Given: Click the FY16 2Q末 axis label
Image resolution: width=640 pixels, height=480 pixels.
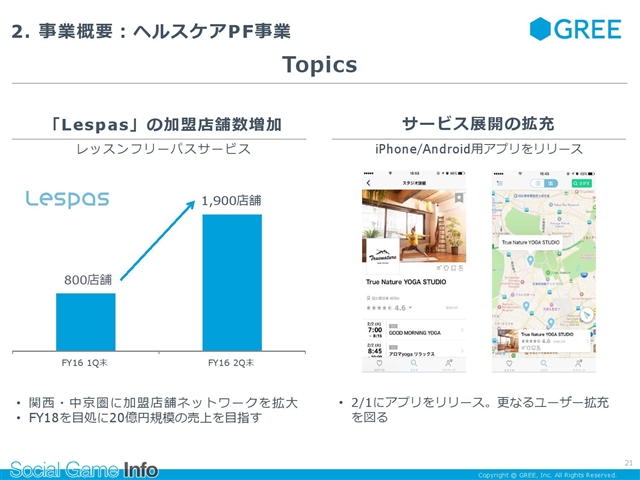Looking at the screenshot, I should (x=231, y=363).
